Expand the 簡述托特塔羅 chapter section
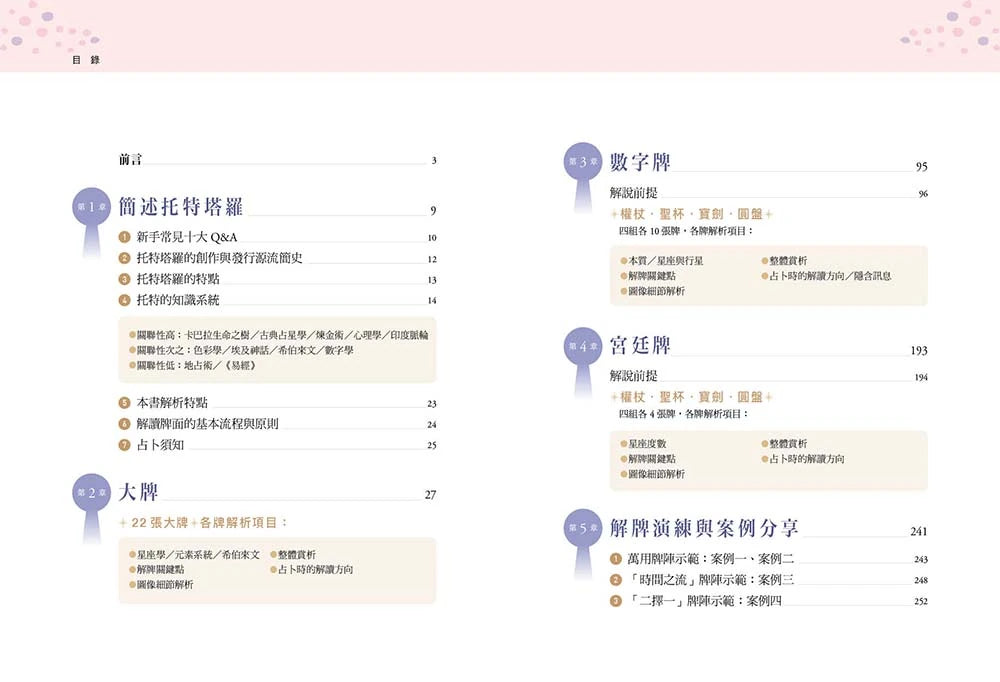 tap(177, 204)
